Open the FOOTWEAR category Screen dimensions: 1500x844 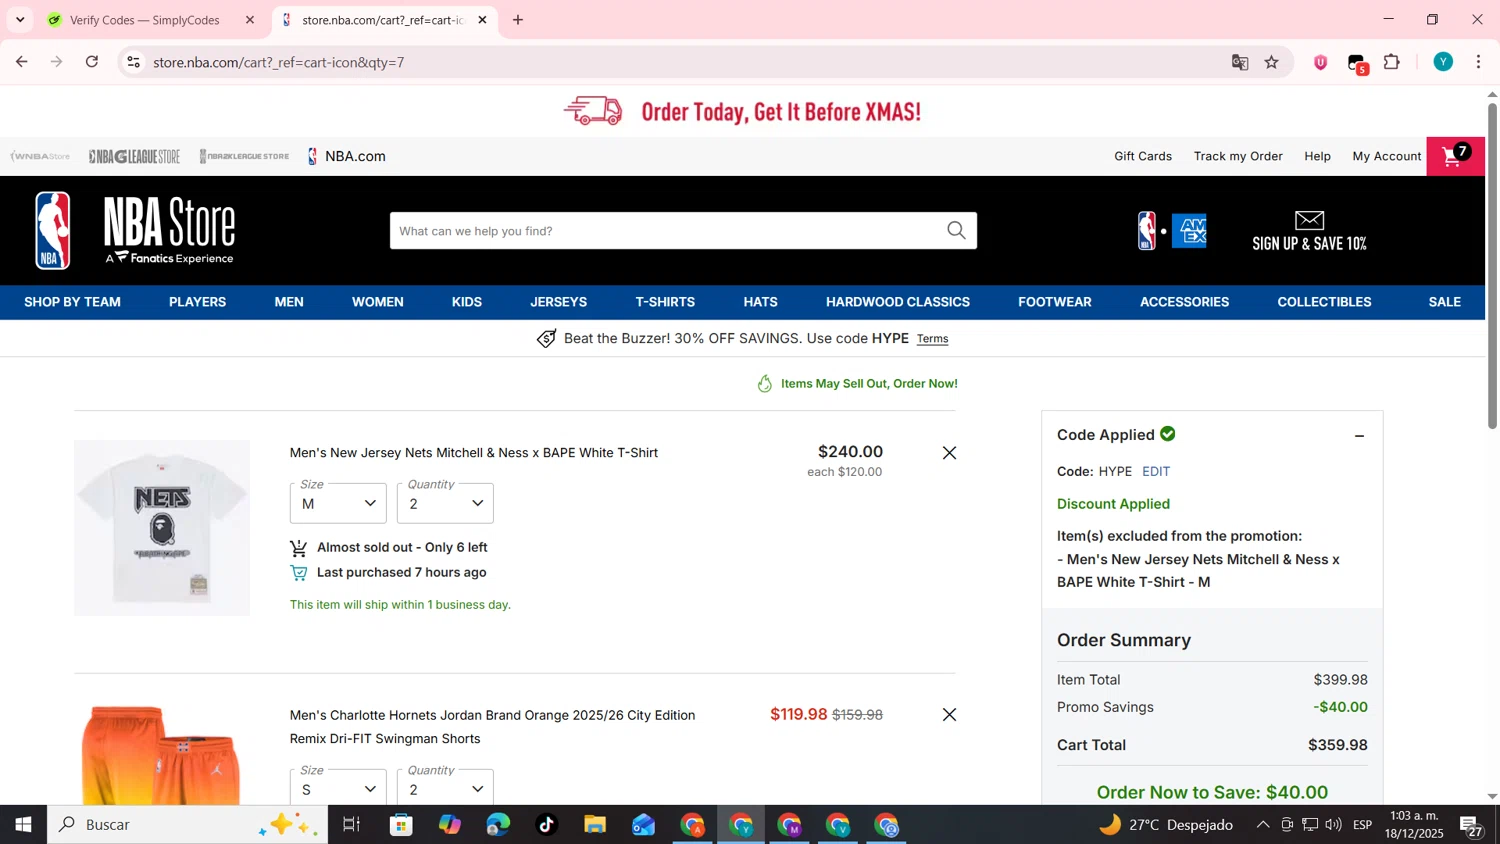(x=1055, y=302)
